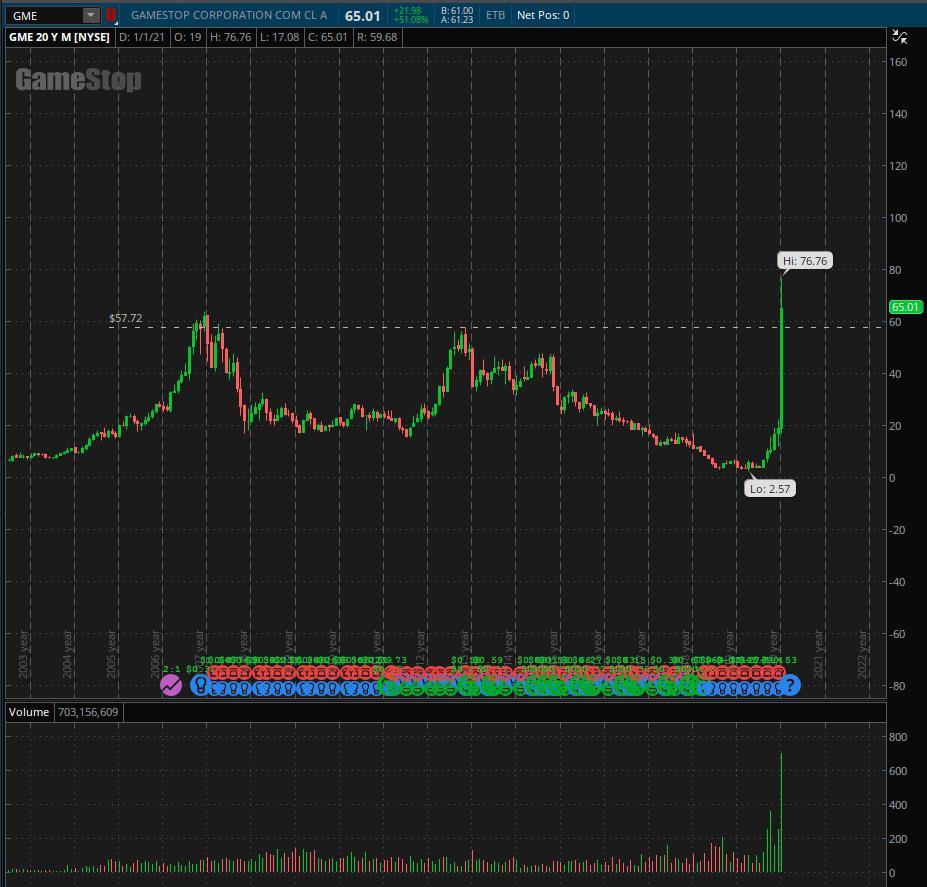The image size is (927, 887).
Task: Click the purple 2:1 stock split marker
Action: [x=171, y=684]
